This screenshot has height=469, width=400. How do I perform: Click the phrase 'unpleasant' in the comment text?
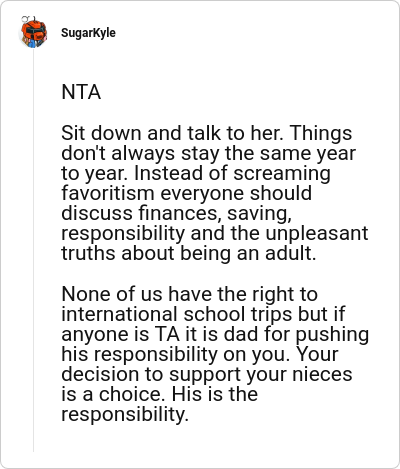click(317, 233)
